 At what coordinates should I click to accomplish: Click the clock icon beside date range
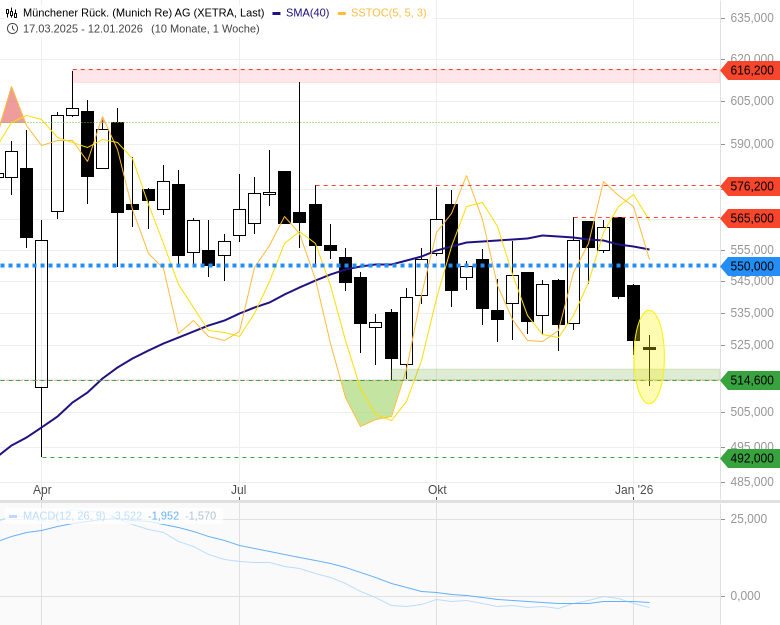click(12, 28)
